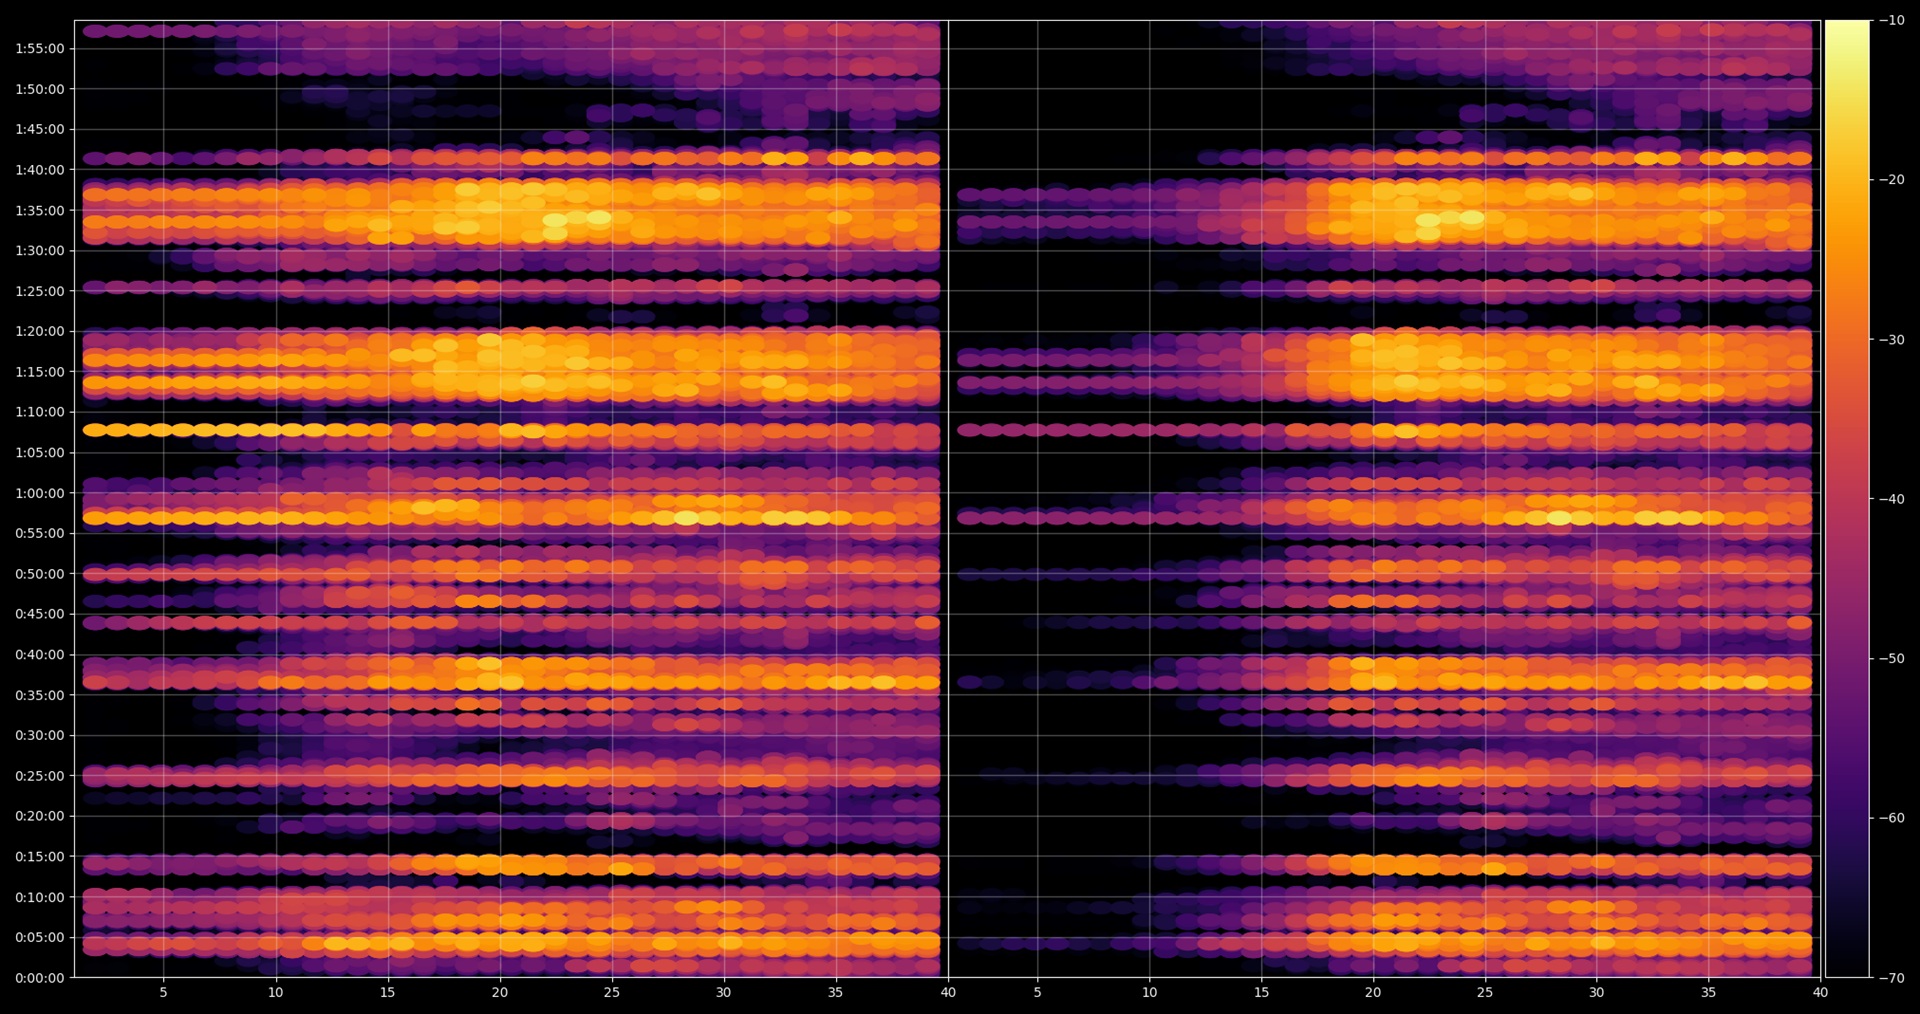Select the 1:35:00 time axis label

point(39,210)
